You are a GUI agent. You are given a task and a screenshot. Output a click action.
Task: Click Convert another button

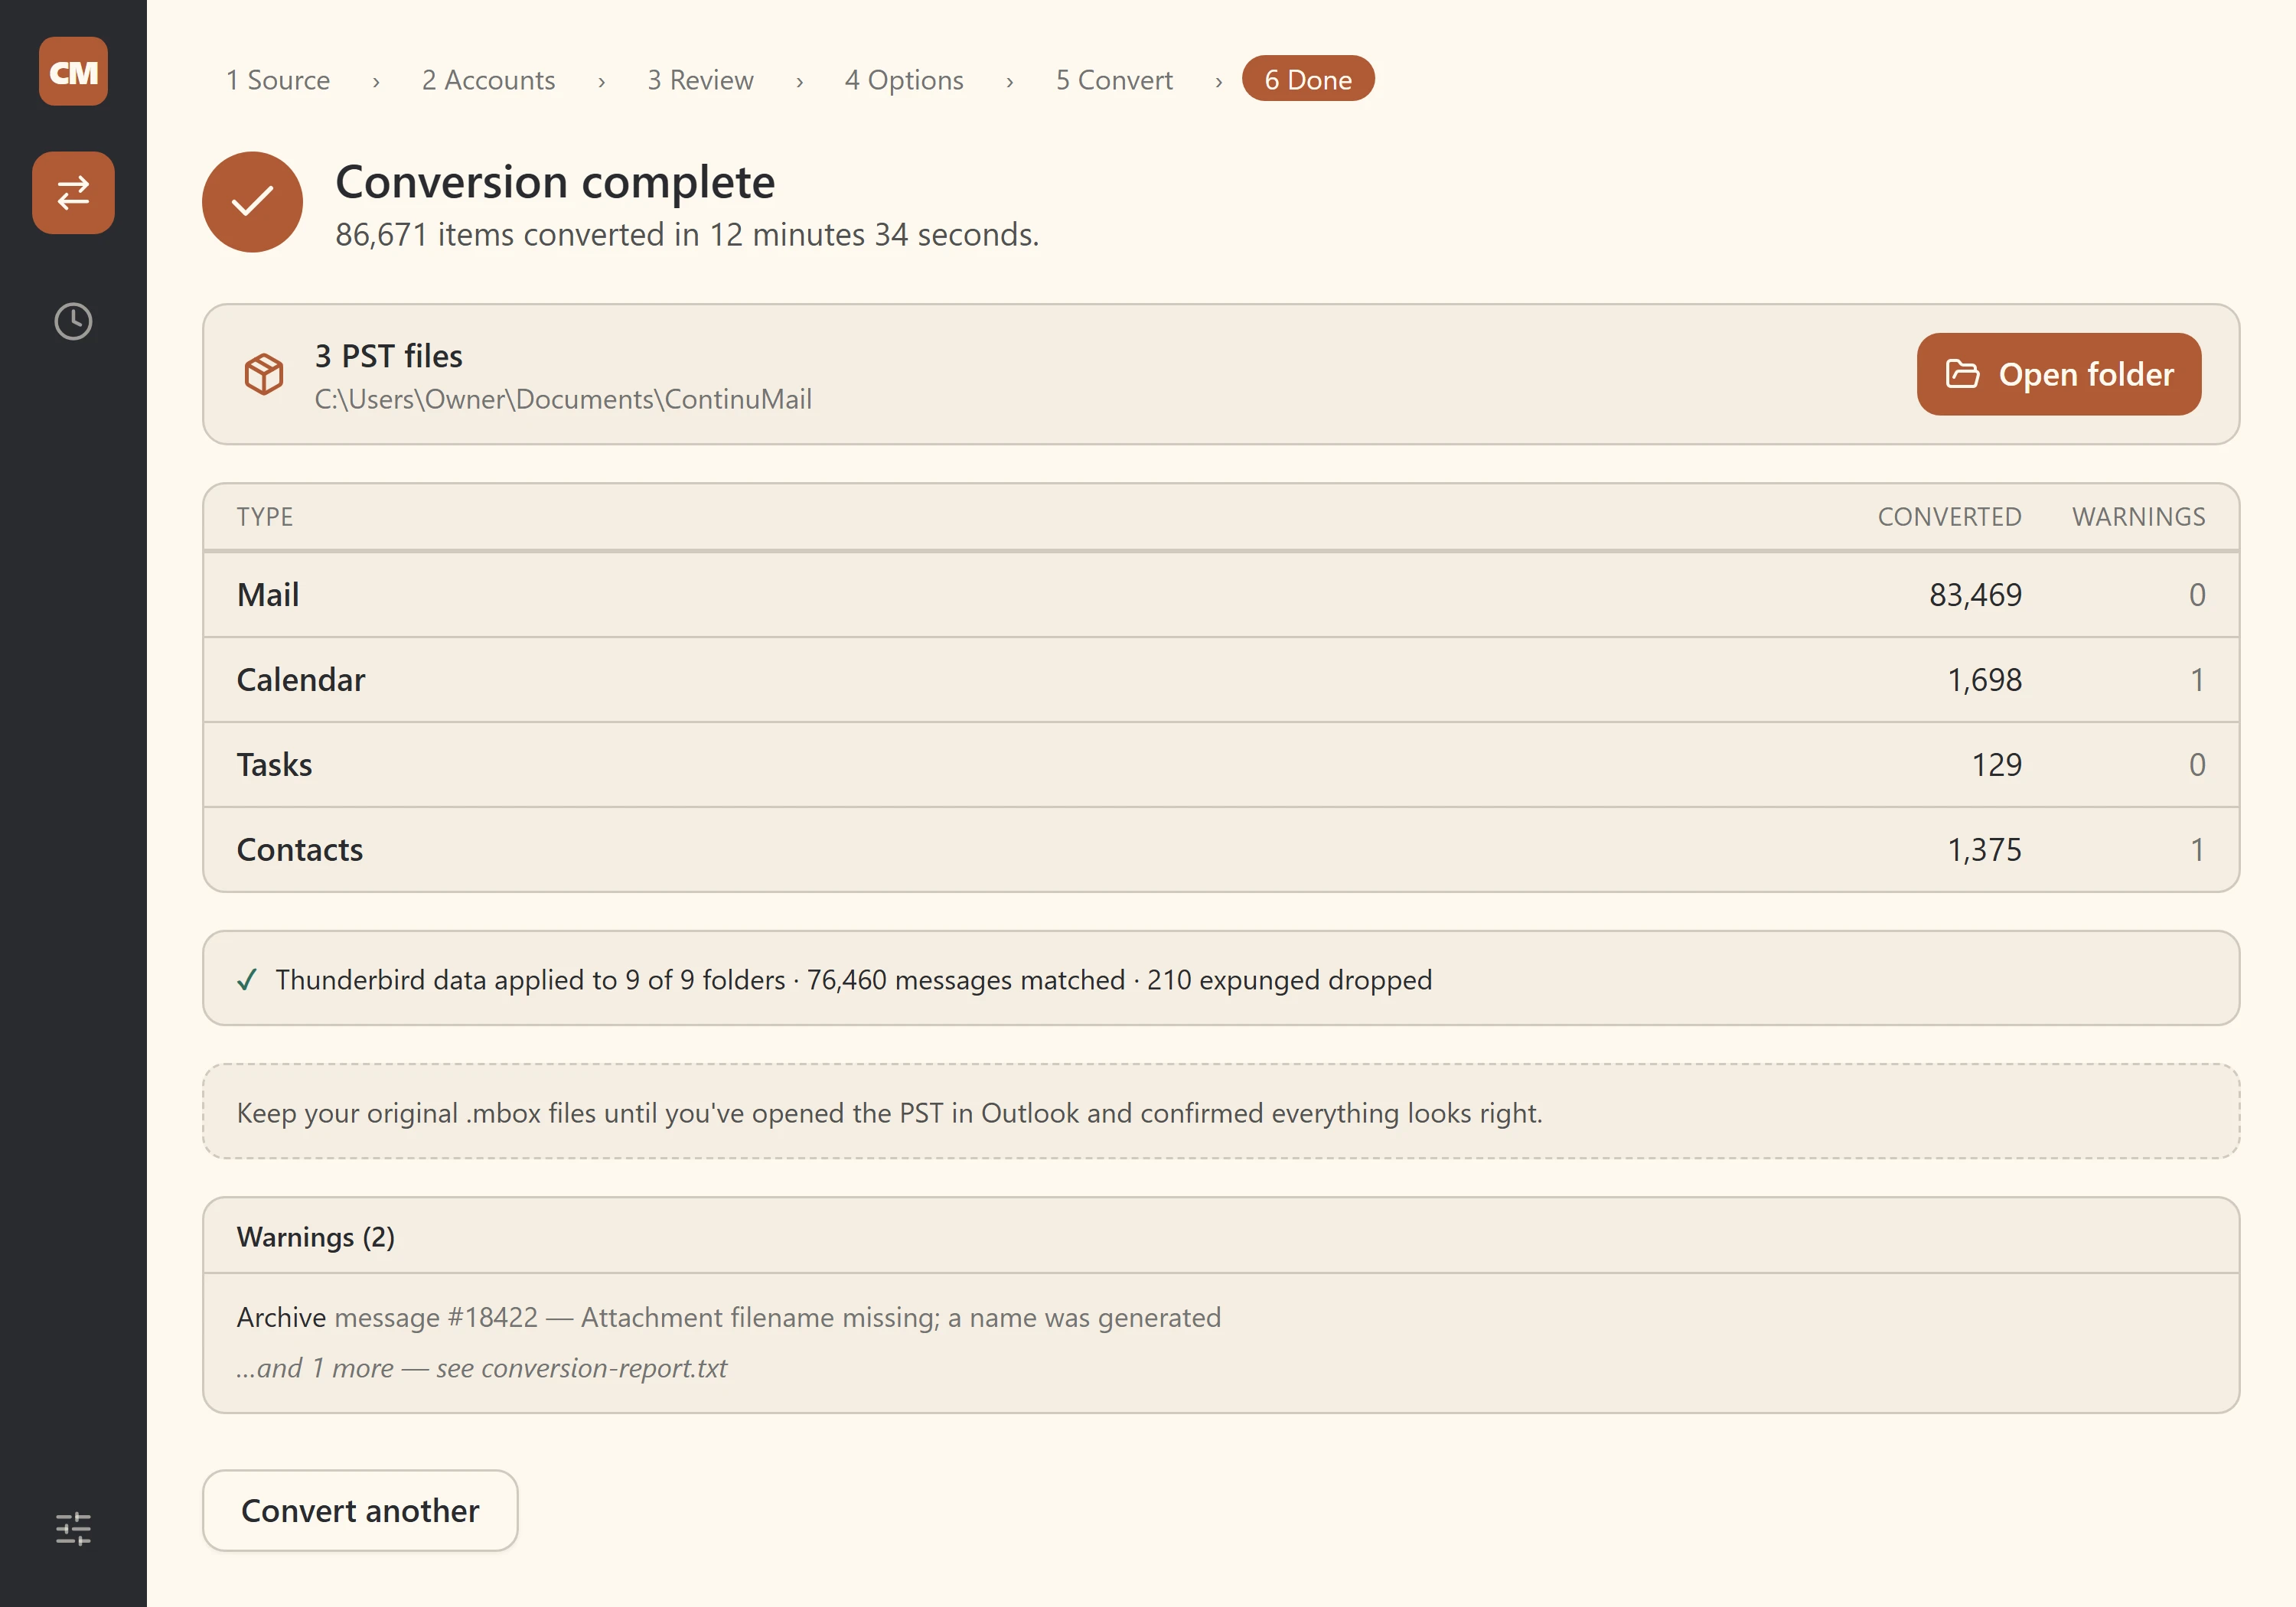(360, 1510)
